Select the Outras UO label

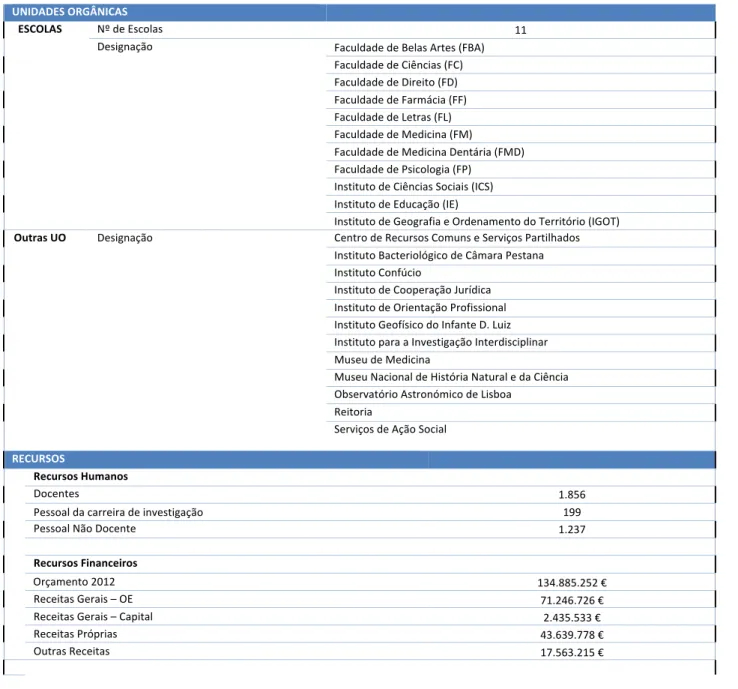(40, 238)
